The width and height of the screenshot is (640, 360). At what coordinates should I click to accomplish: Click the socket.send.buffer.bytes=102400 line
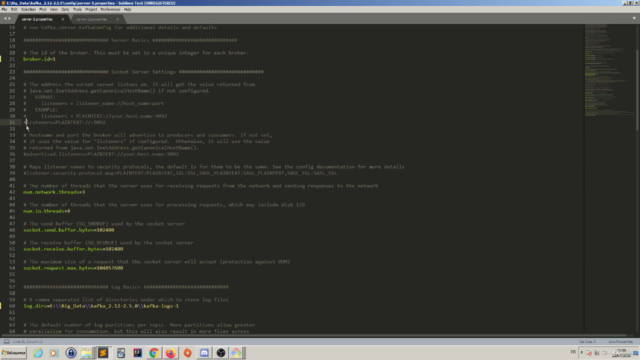coord(69,230)
